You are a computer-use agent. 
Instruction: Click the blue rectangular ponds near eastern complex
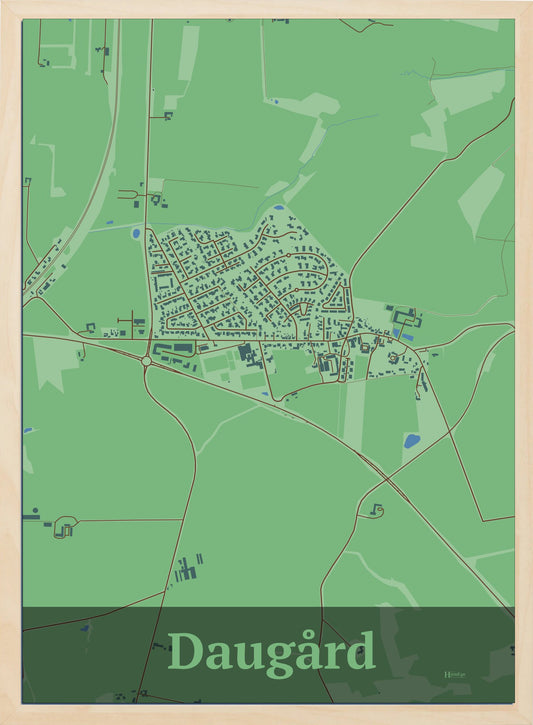tap(402, 335)
